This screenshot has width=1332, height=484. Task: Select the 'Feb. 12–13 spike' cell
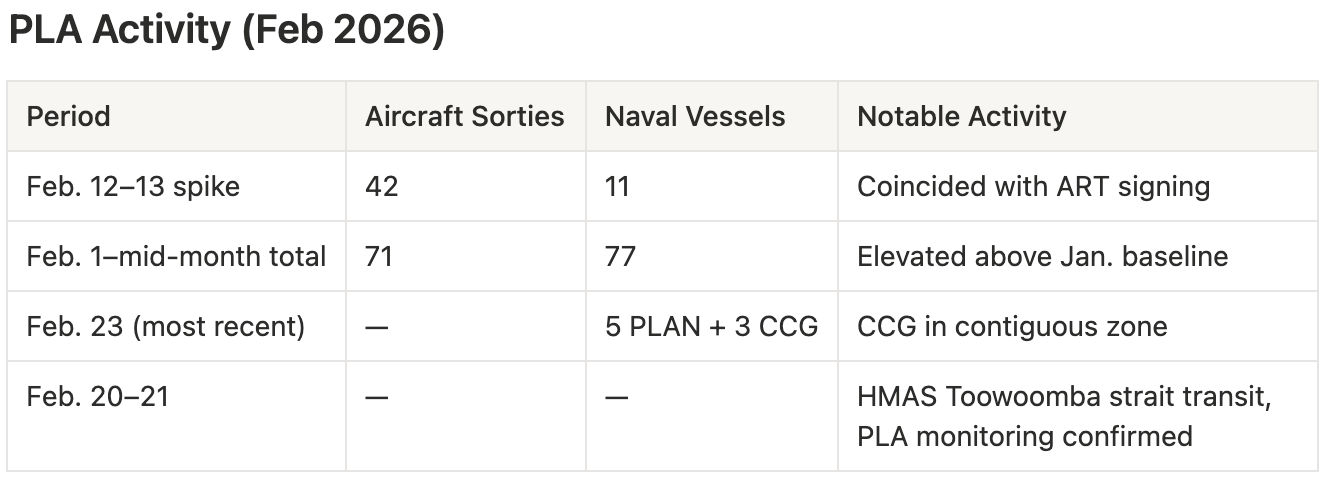tap(133, 186)
